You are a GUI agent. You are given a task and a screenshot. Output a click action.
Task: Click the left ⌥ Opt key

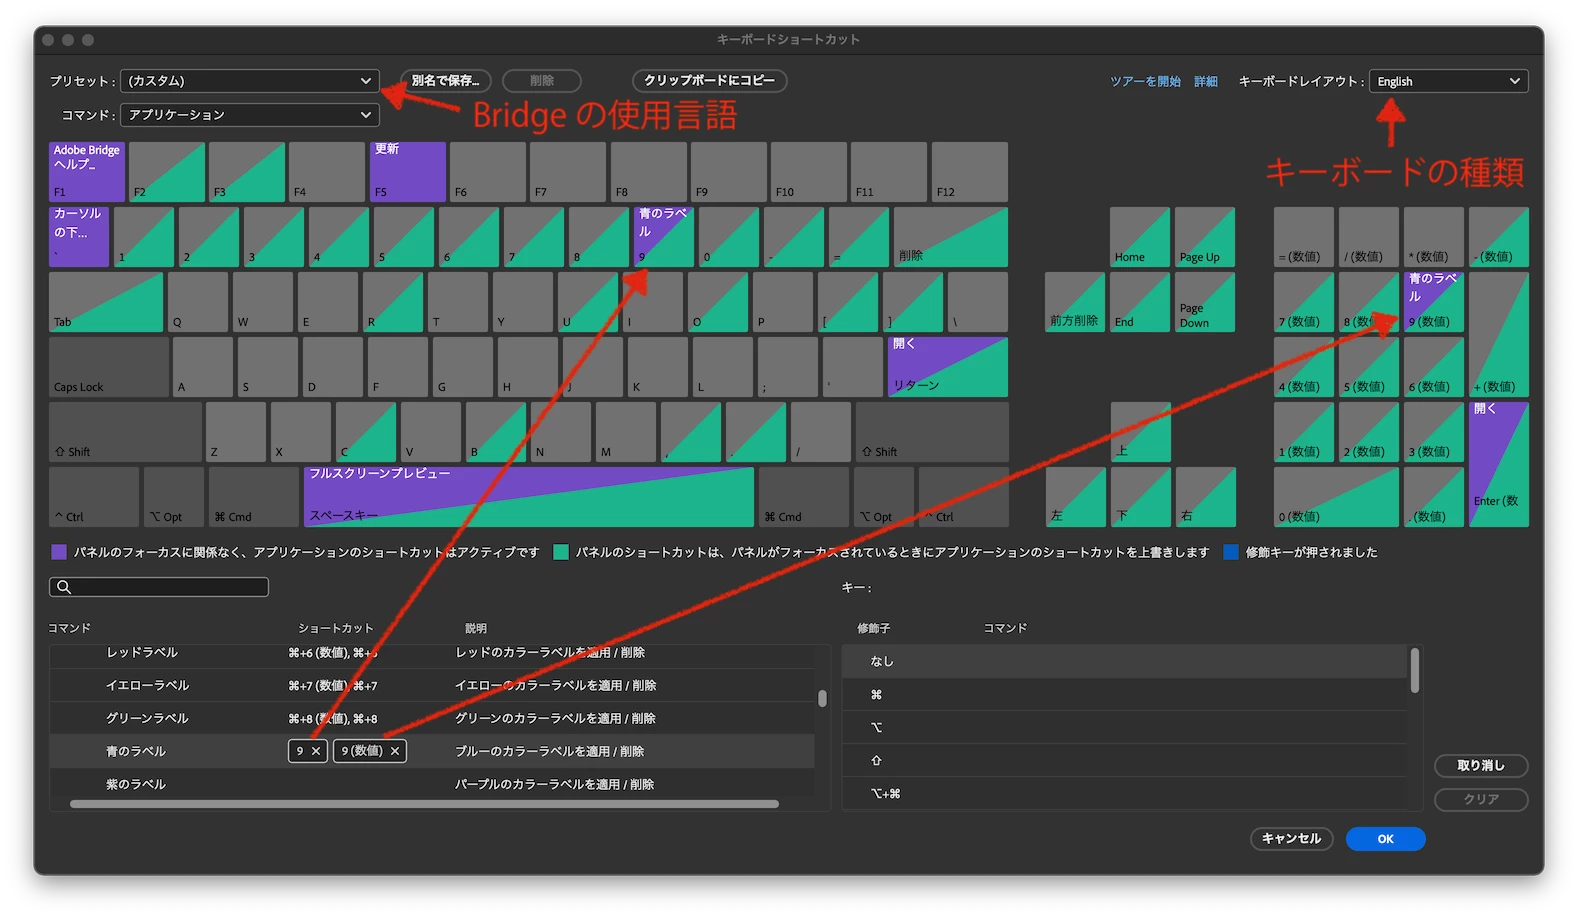coord(174,497)
